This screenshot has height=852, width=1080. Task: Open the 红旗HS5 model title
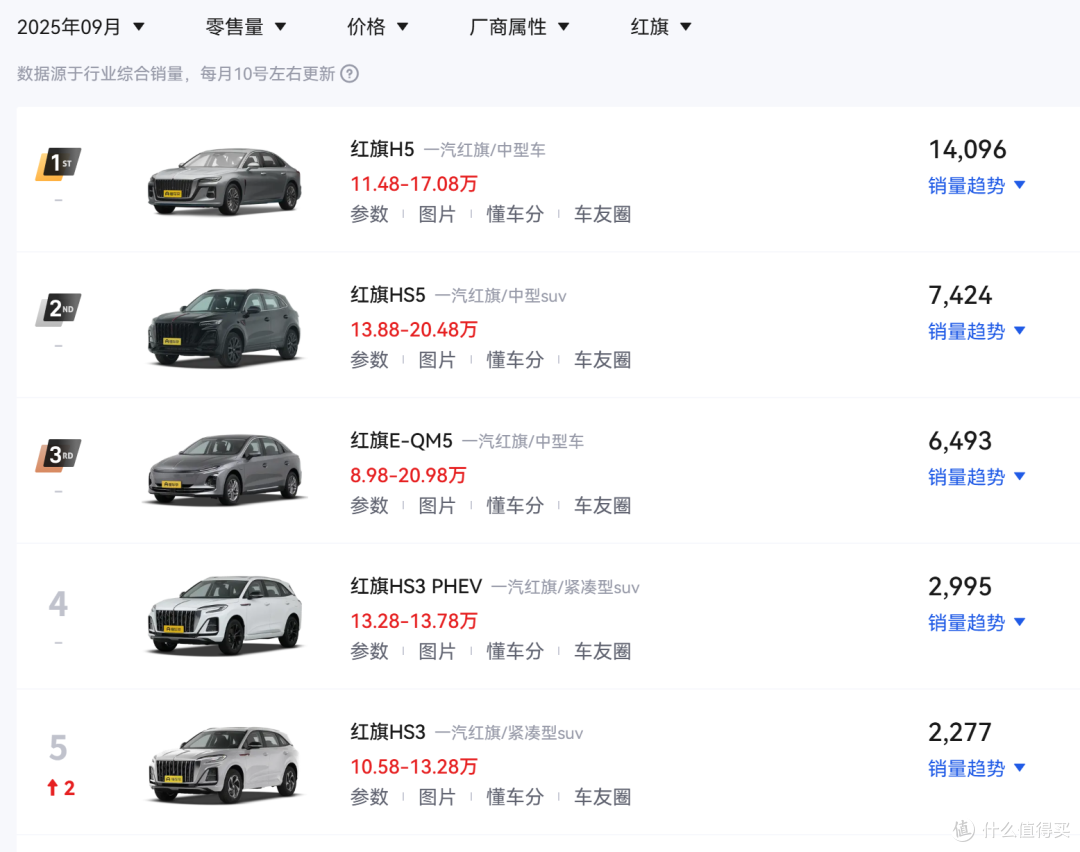click(388, 295)
